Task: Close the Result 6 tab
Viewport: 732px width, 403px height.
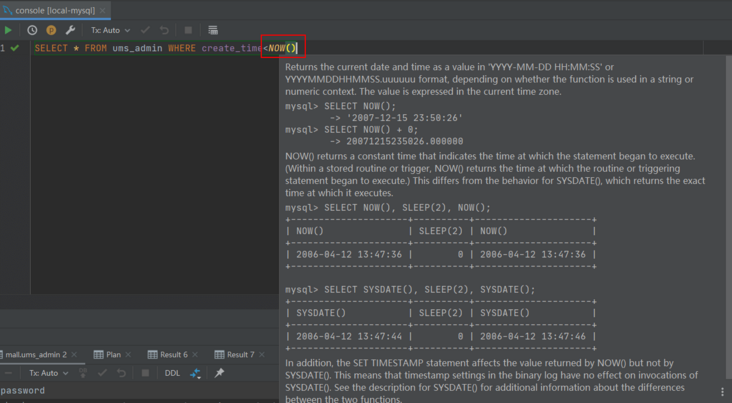Action: coord(196,354)
